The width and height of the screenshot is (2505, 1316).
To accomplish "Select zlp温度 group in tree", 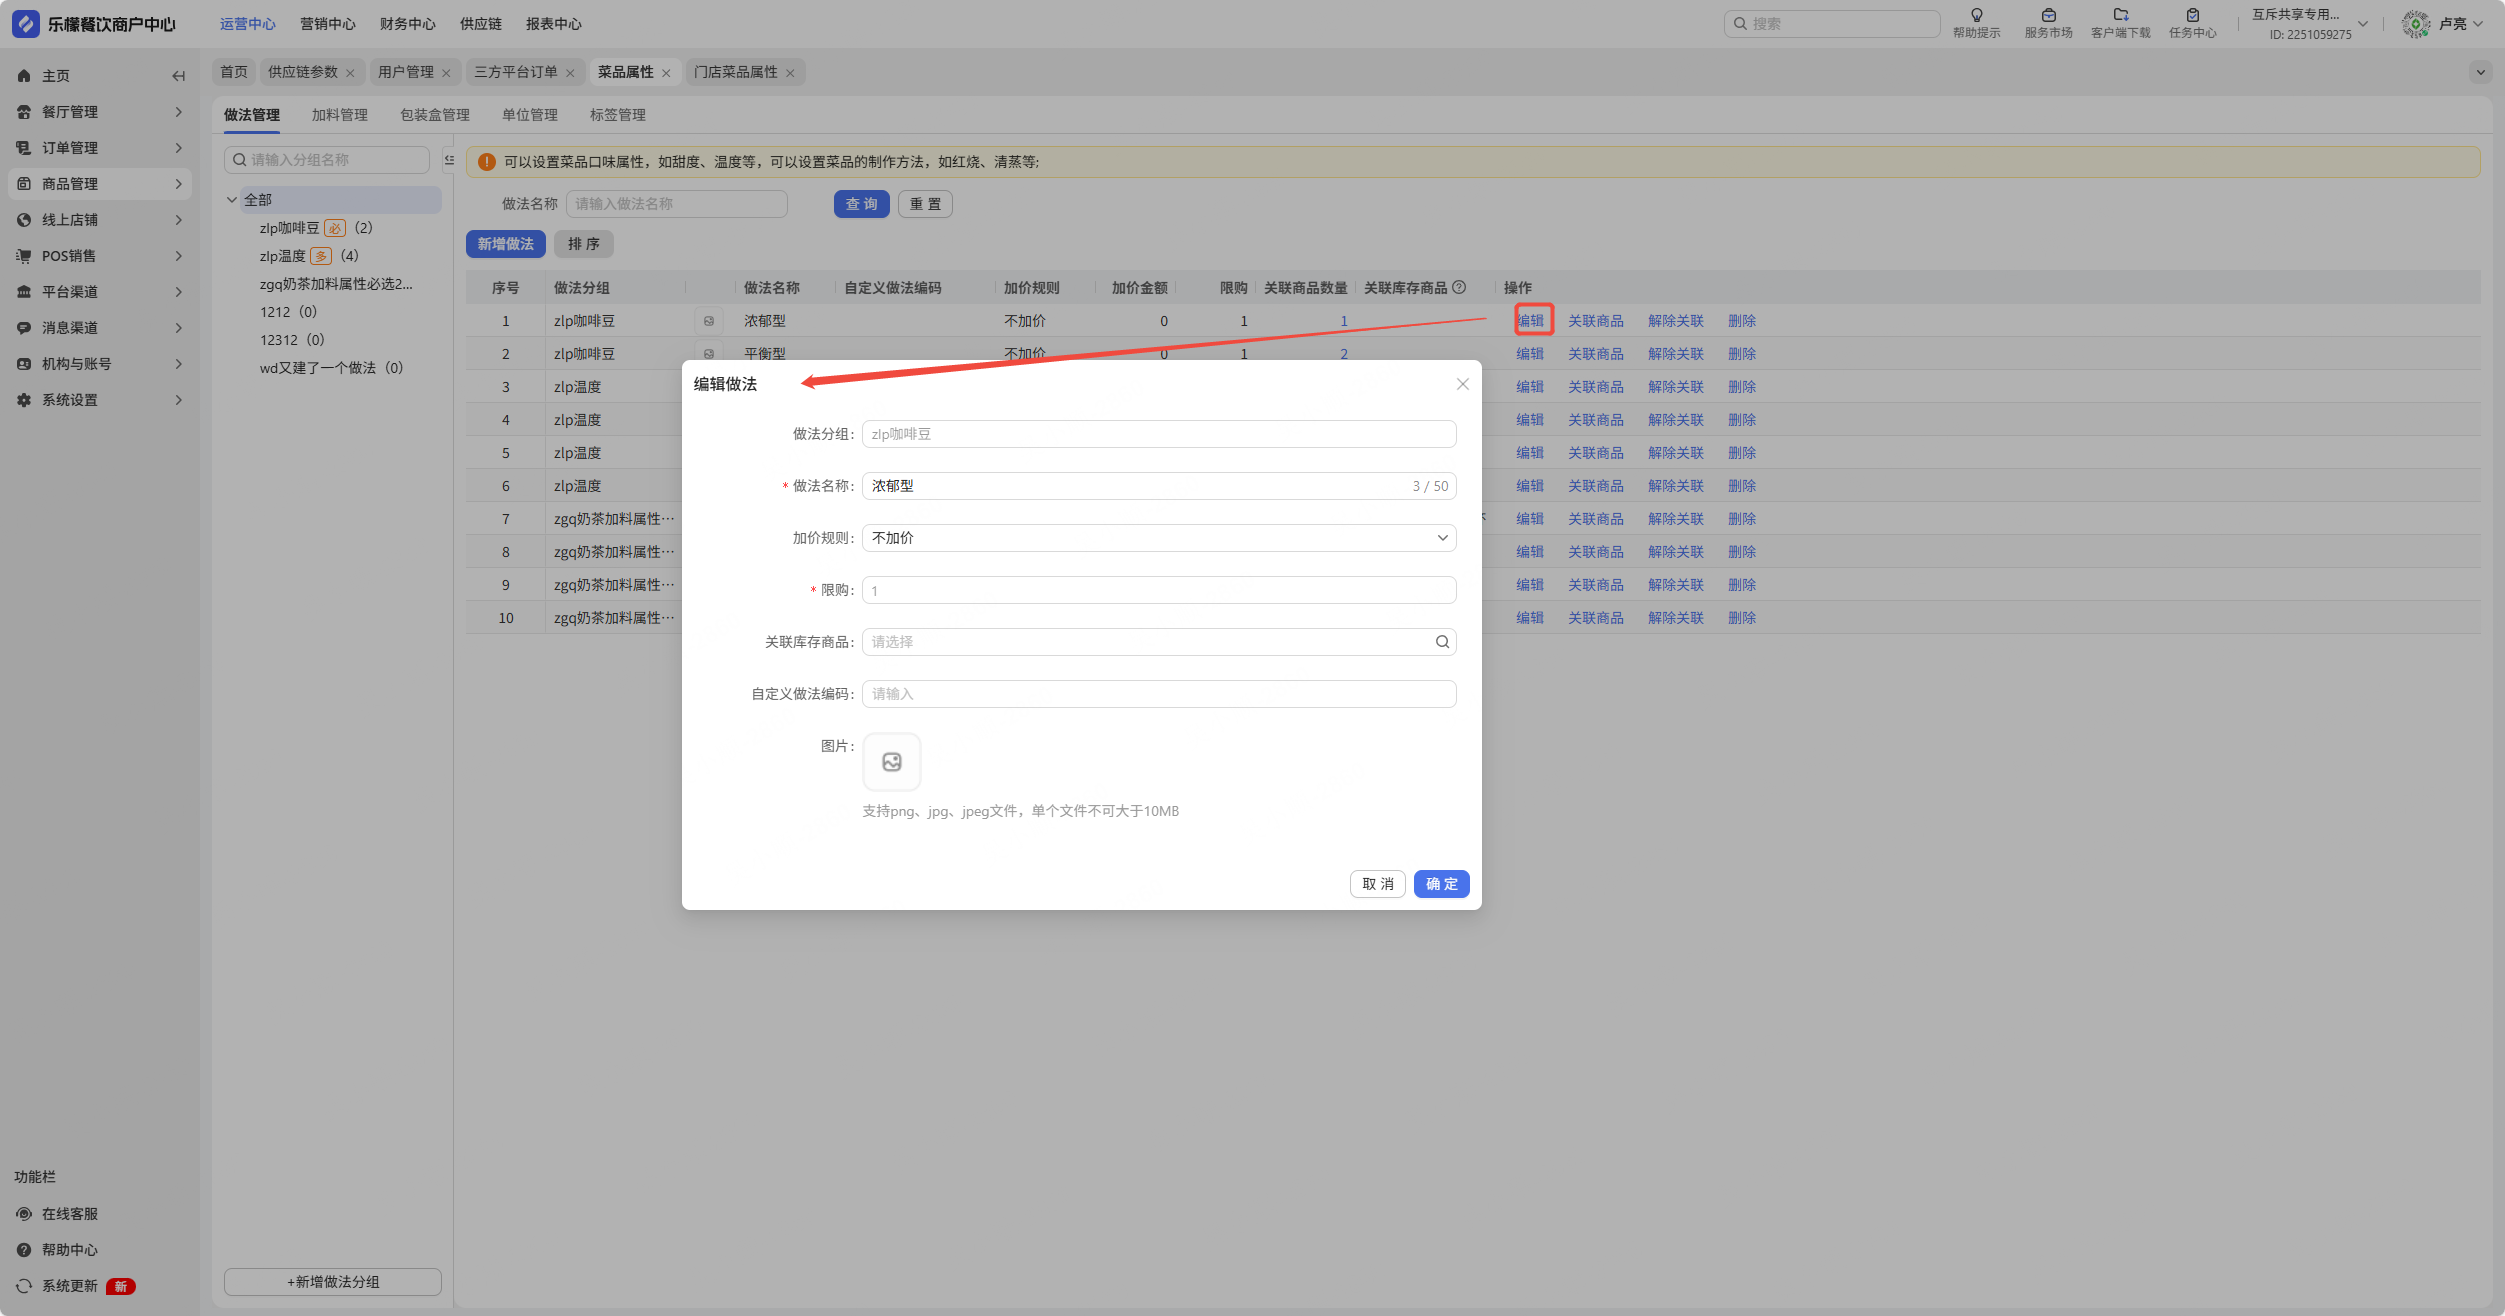I will pyautogui.click(x=283, y=256).
